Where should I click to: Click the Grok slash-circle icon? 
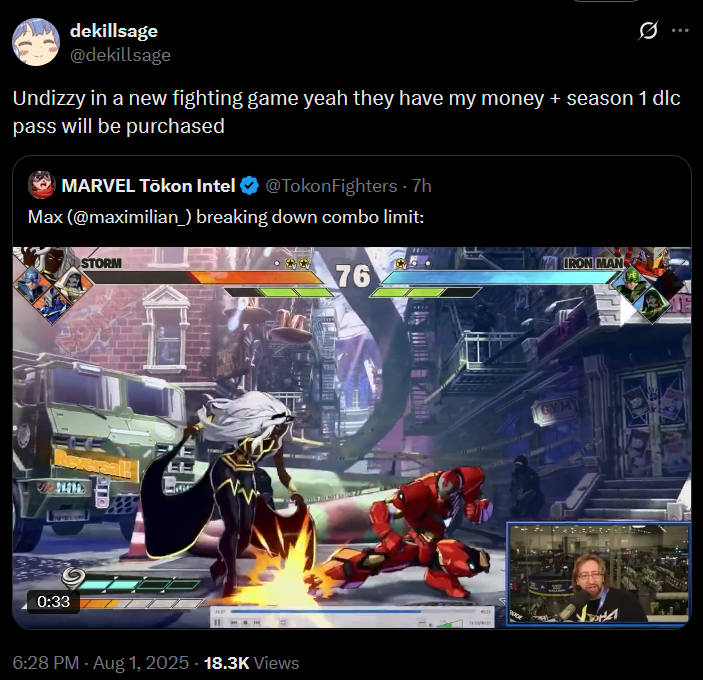pos(648,30)
